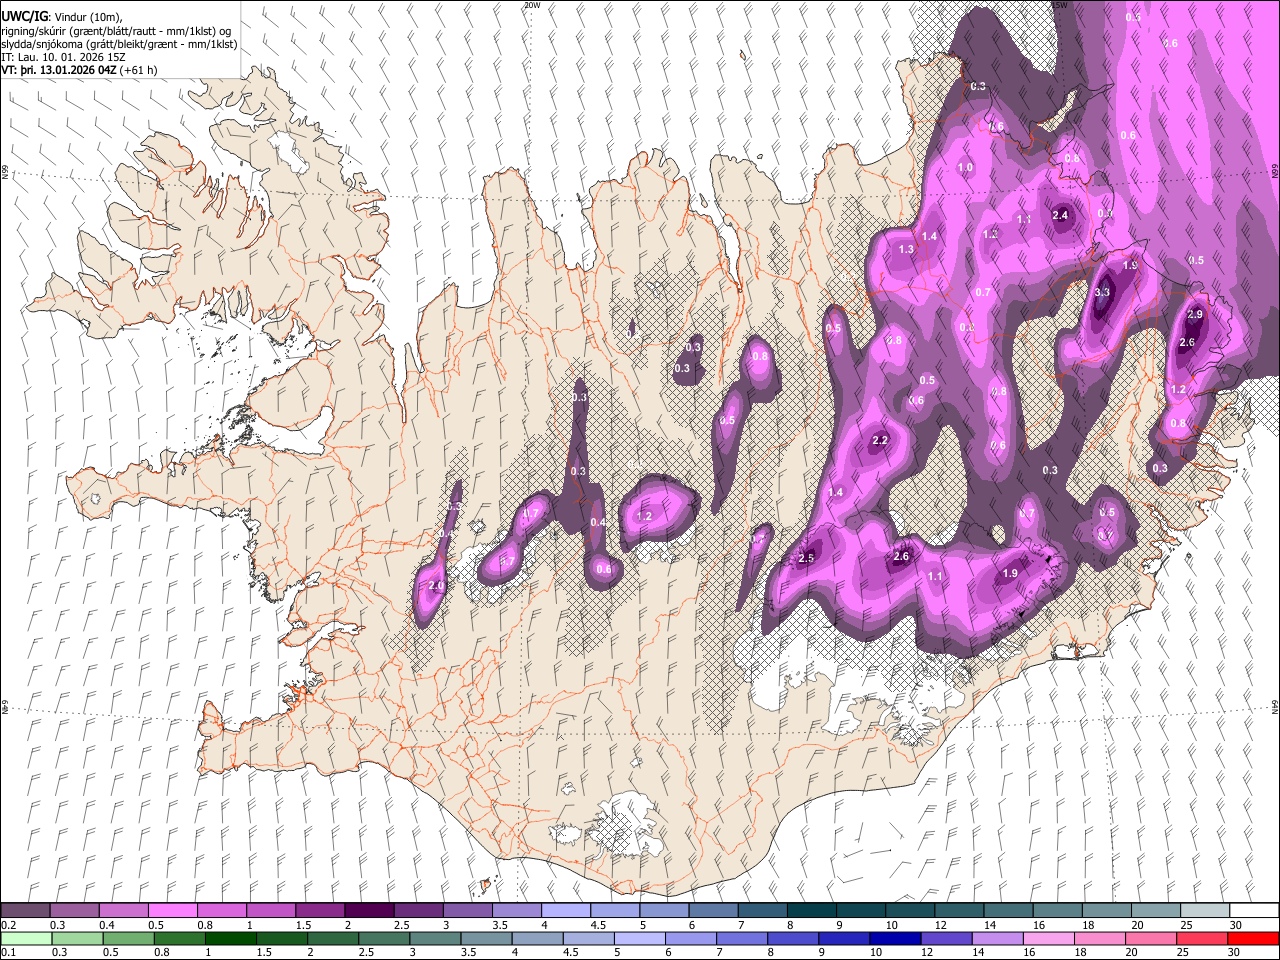Click the deep blue 10 mm rain swatch
This screenshot has height=960, width=1280.
coord(894,938)
